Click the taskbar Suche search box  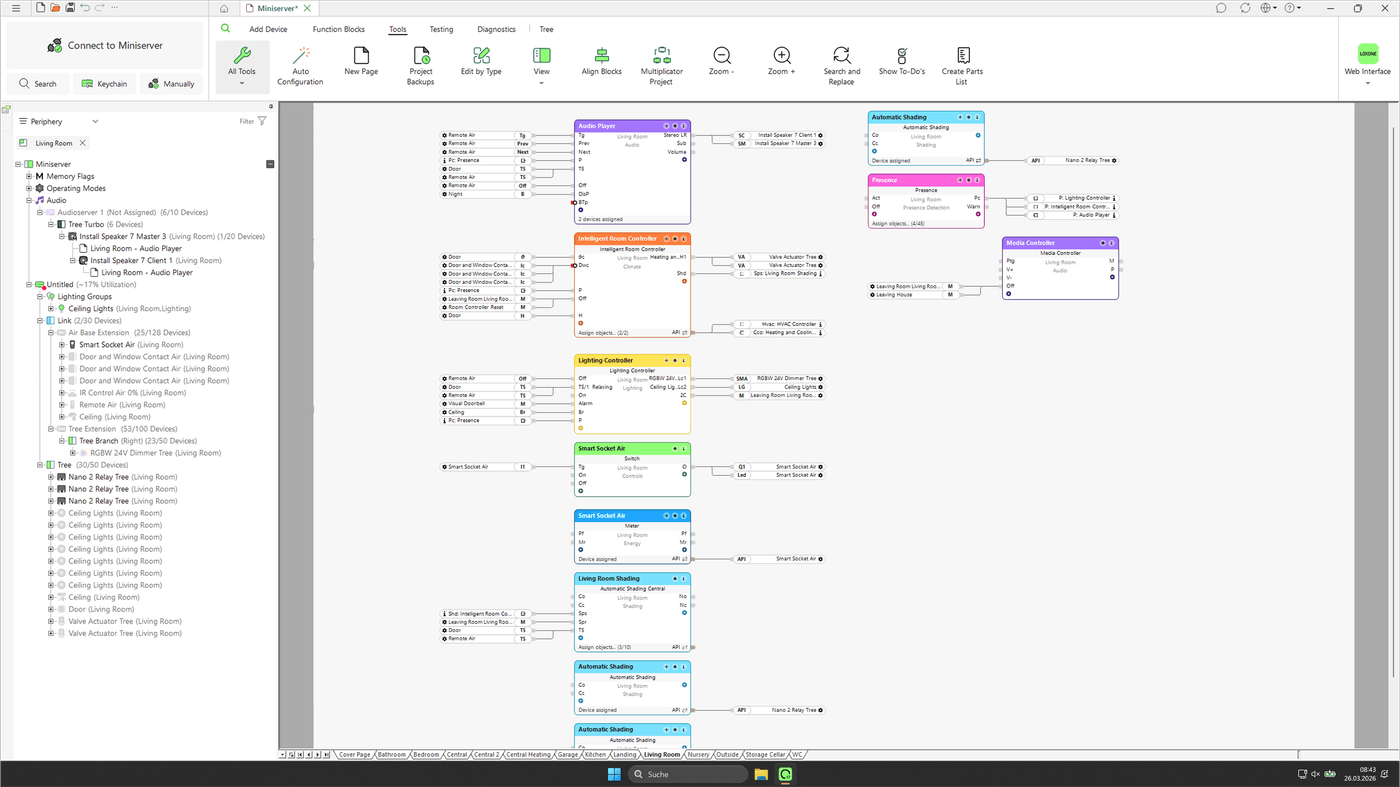coord(690,774)
